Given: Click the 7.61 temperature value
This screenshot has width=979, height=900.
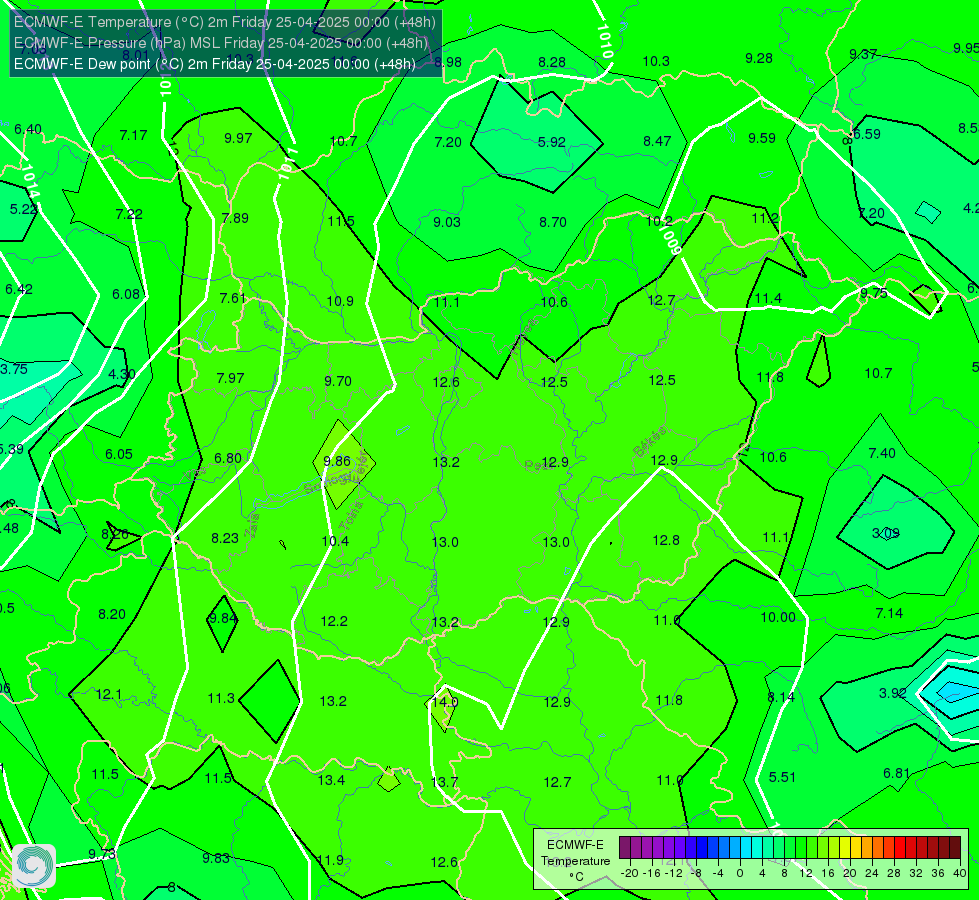Looking at the screenshot, I should (233, 298).
